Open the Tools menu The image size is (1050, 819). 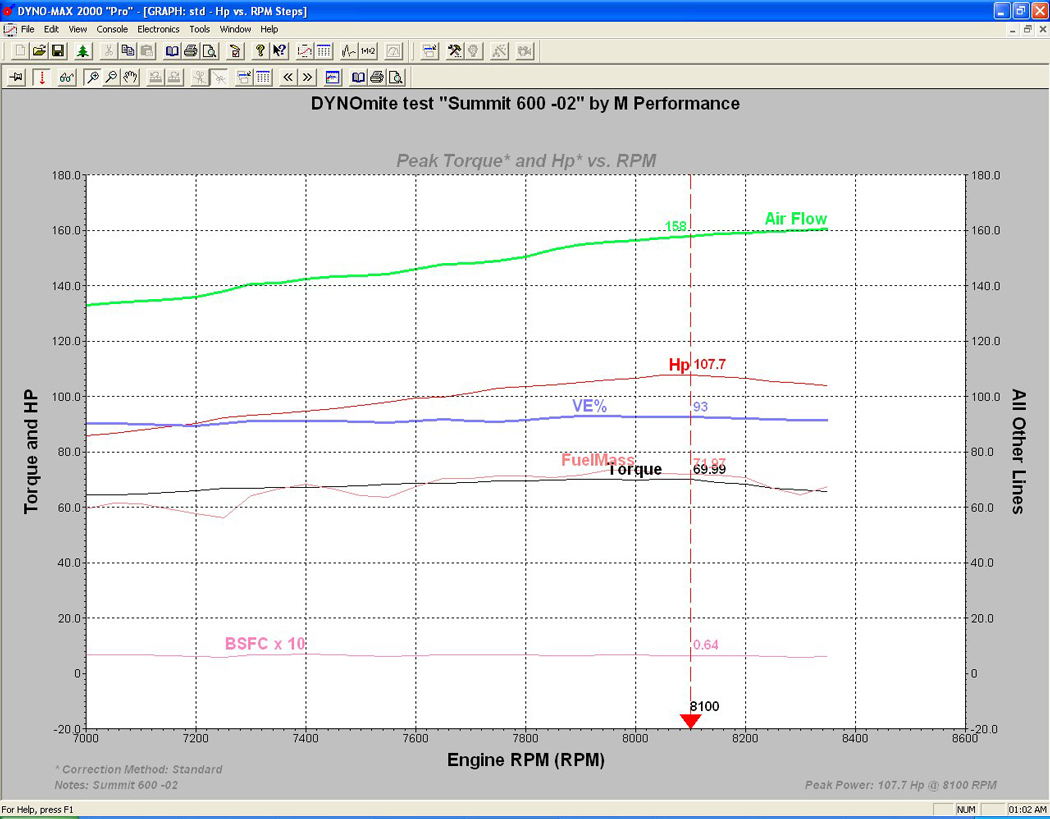point(200,29)
